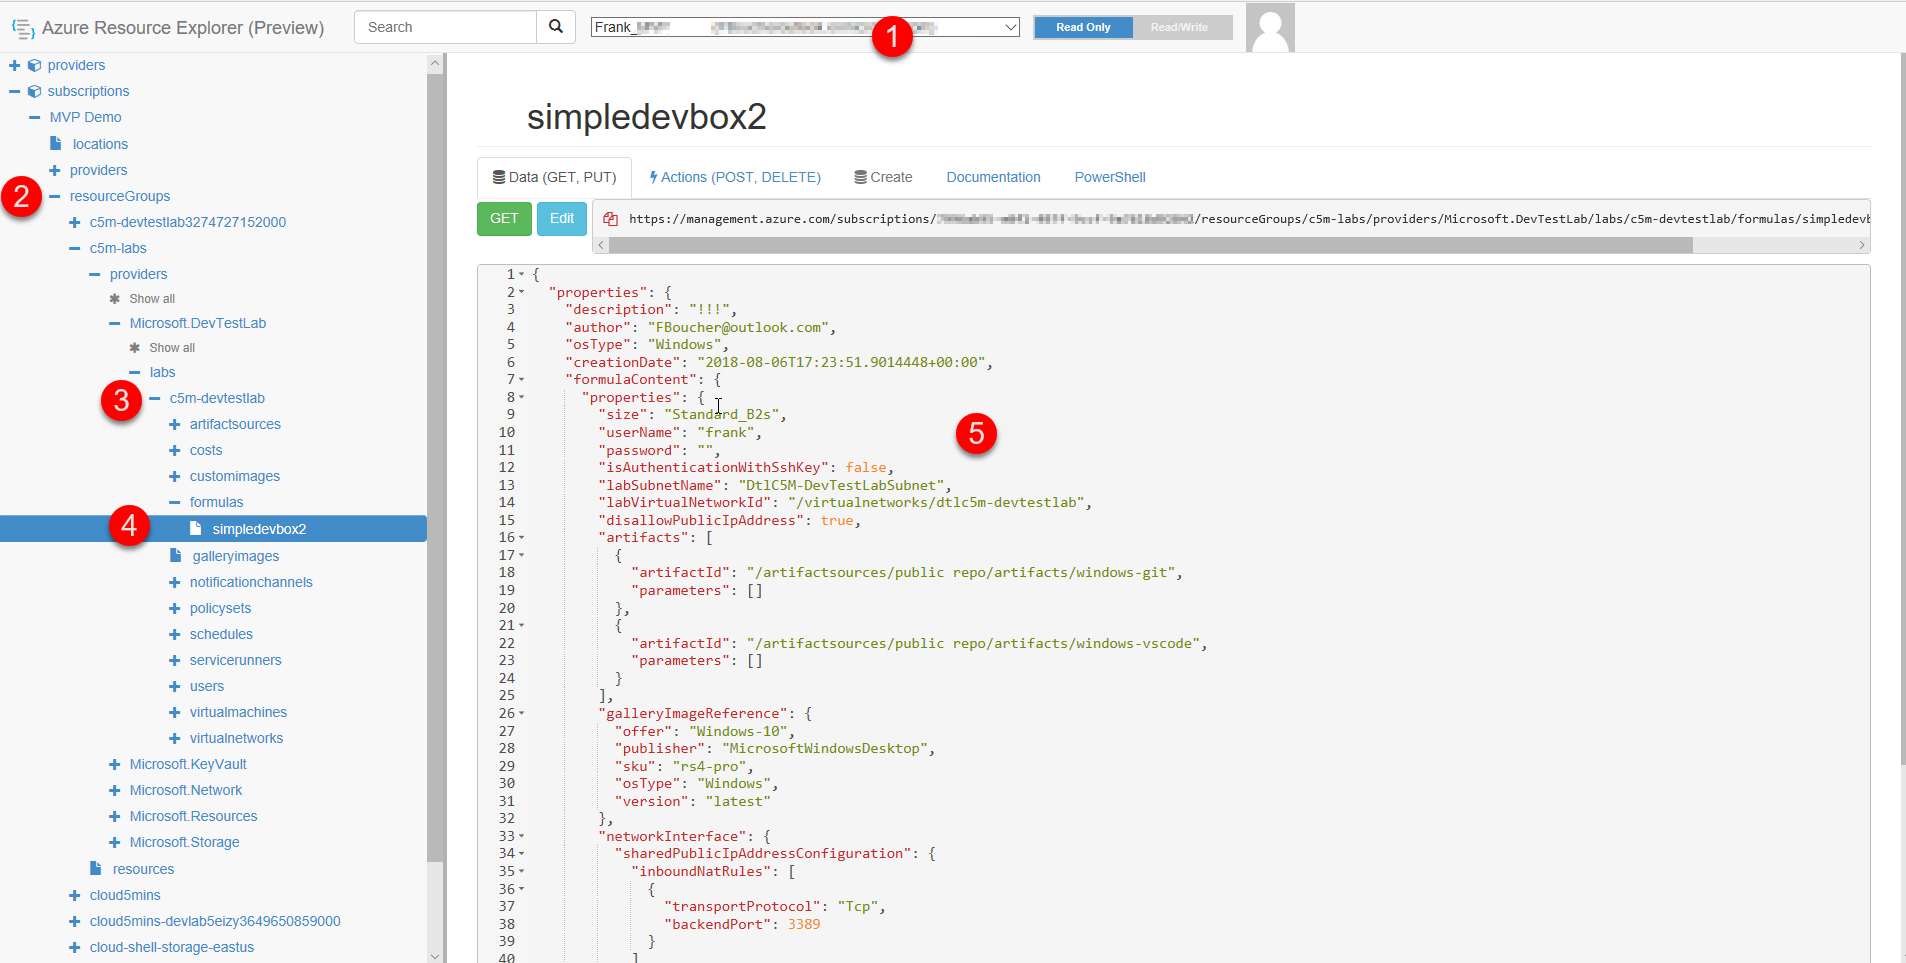This screenshot has width=1906, height=963.
Task: Select the Microsoft.Resources provider
Action: click(193, 816)
